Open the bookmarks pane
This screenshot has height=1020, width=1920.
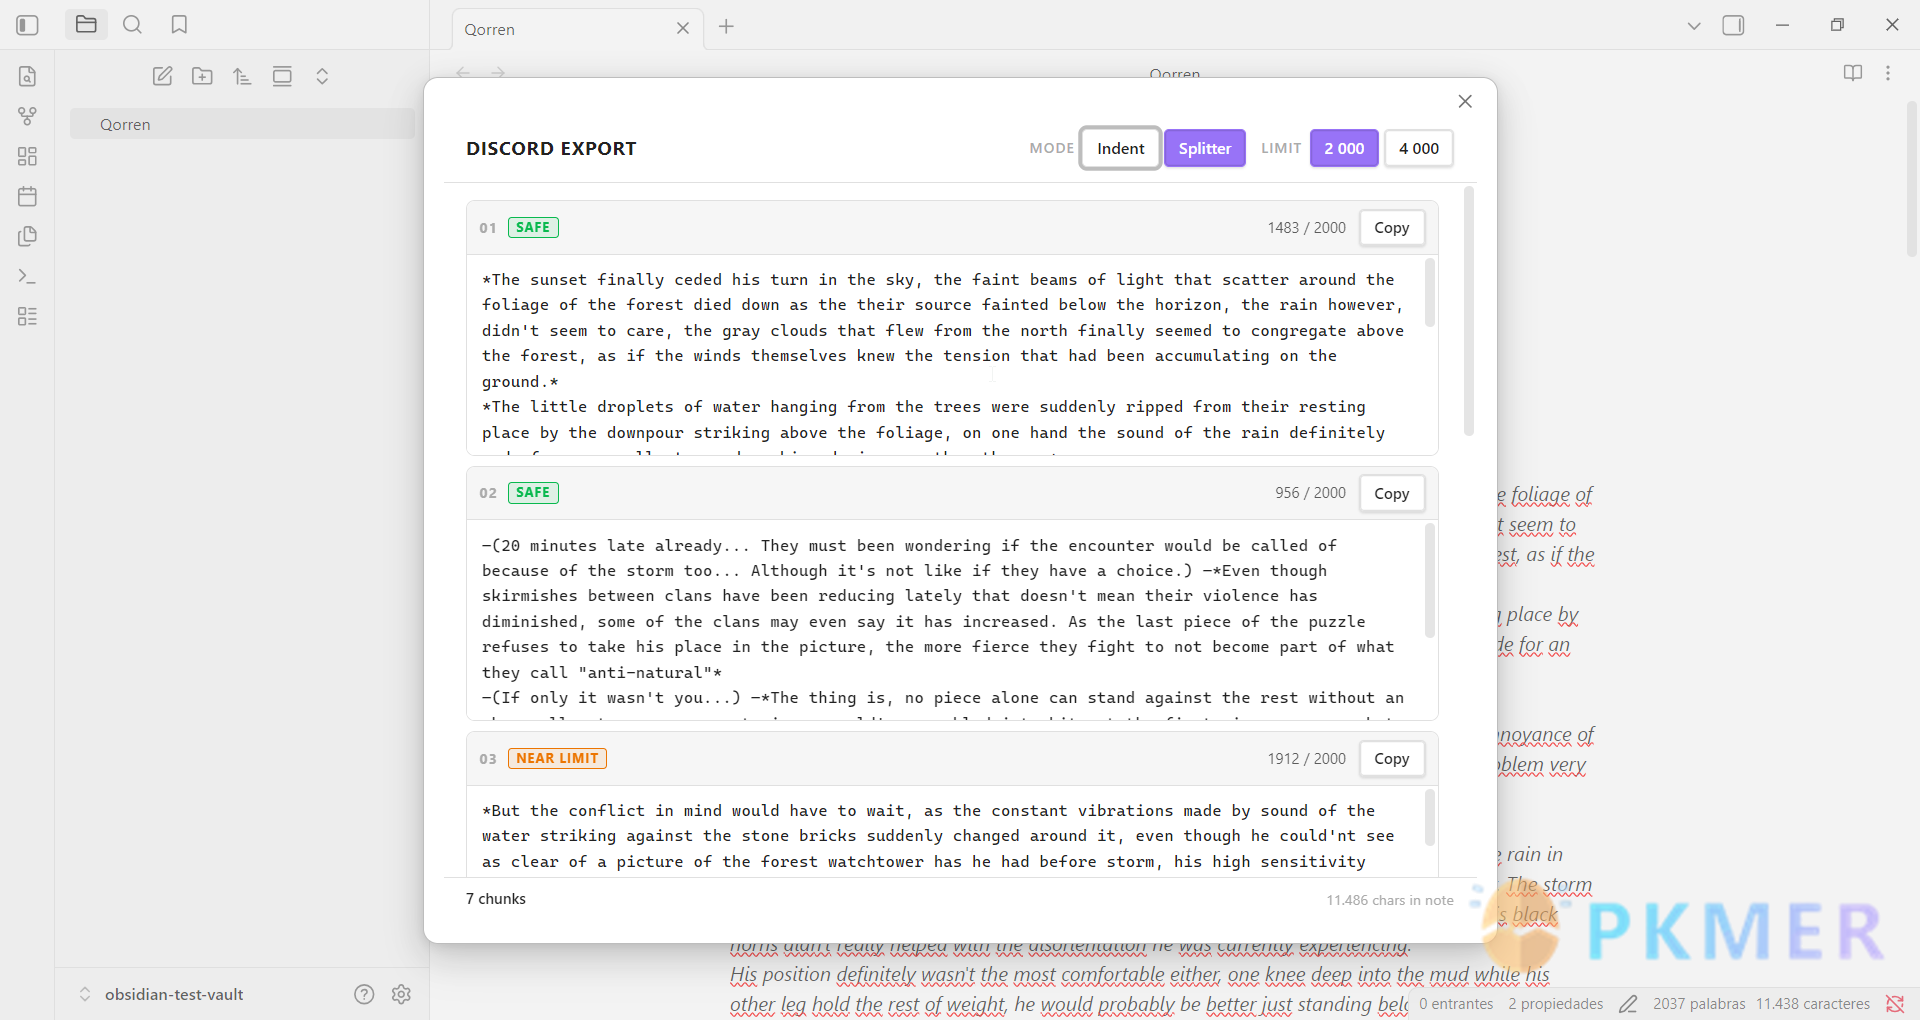tap(179, 25)
